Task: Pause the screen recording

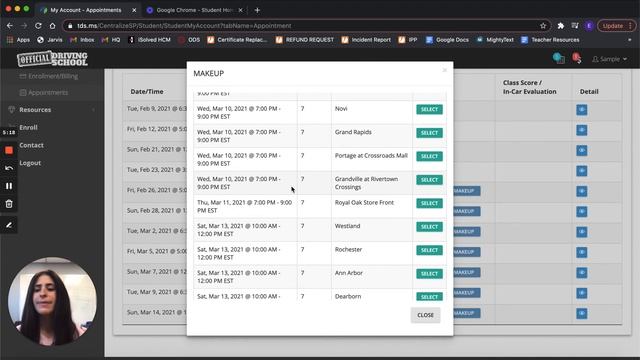Action: (x=9, y=186)
